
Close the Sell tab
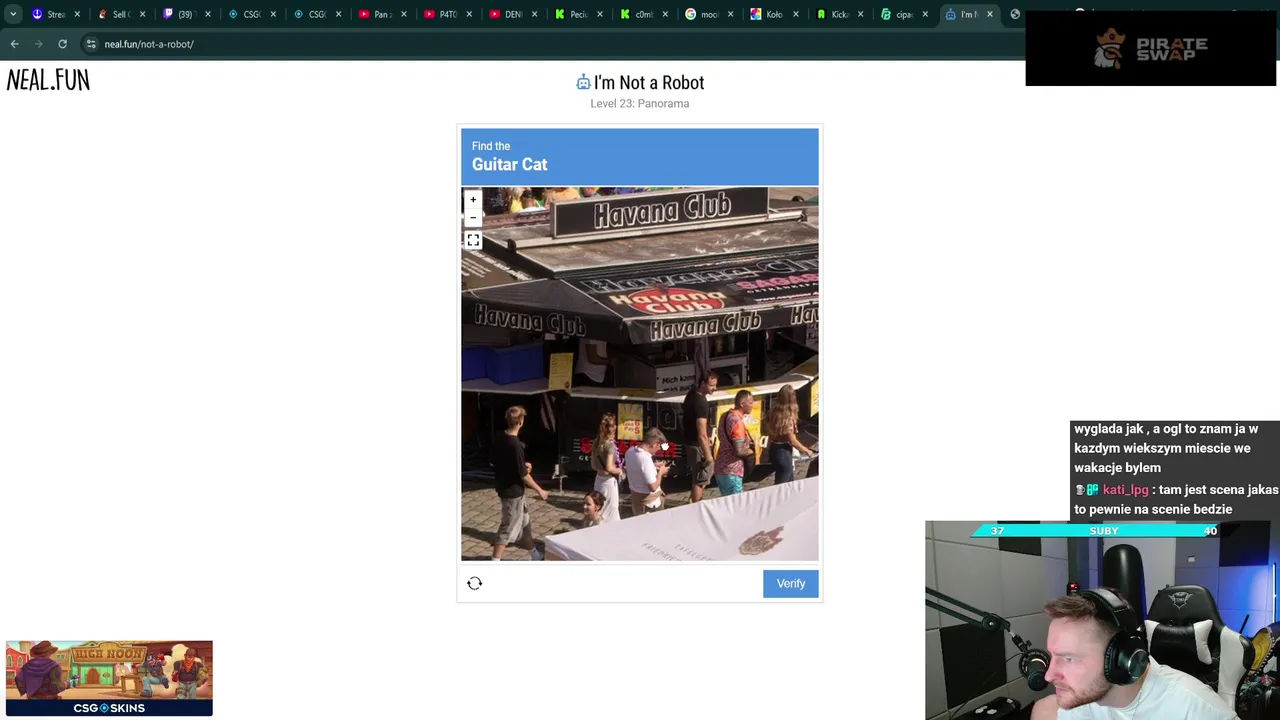(142, 14)
